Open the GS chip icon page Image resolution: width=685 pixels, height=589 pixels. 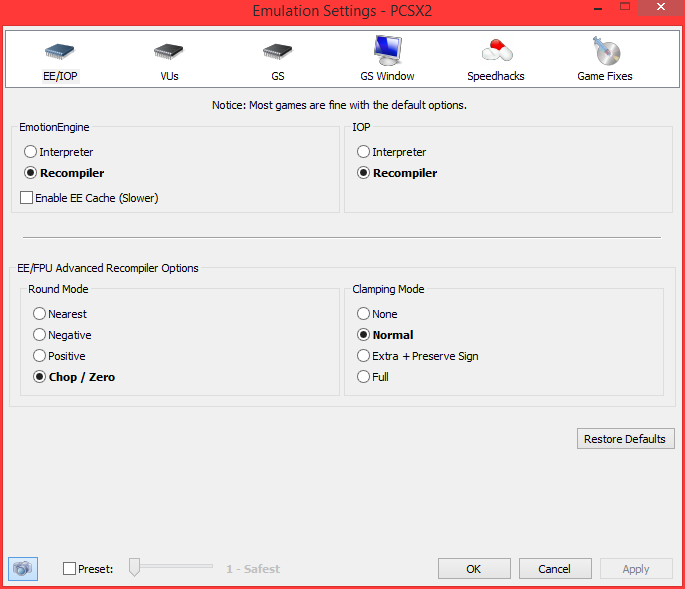(277, 52)
